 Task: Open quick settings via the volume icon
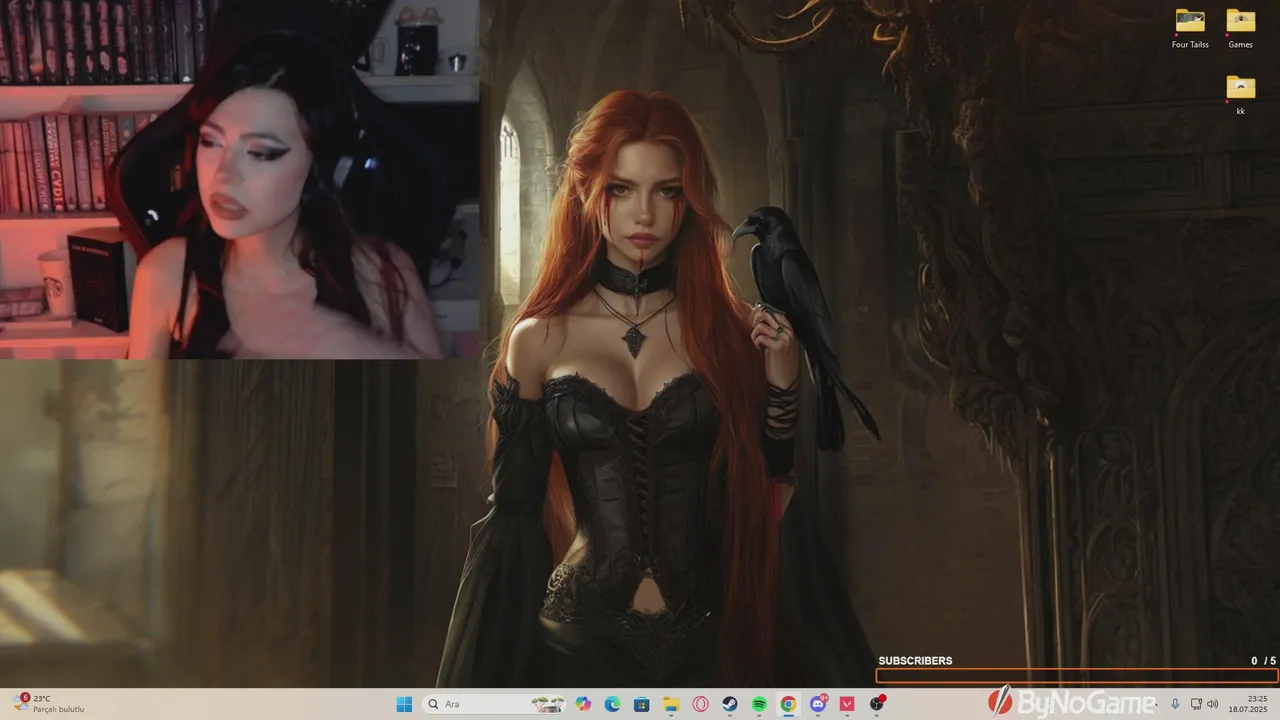pyautogui.click(x=1213, y=704)
